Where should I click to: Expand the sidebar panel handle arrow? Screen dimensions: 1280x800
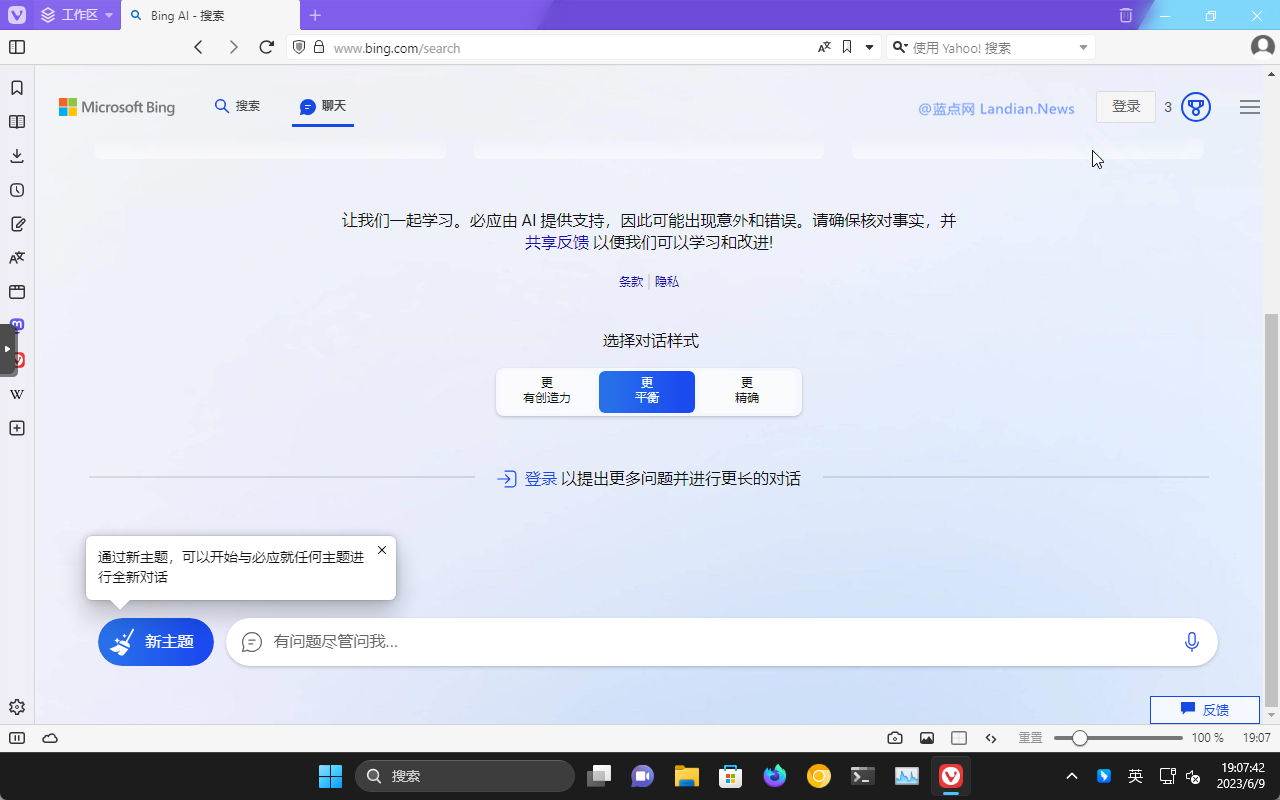7,349
